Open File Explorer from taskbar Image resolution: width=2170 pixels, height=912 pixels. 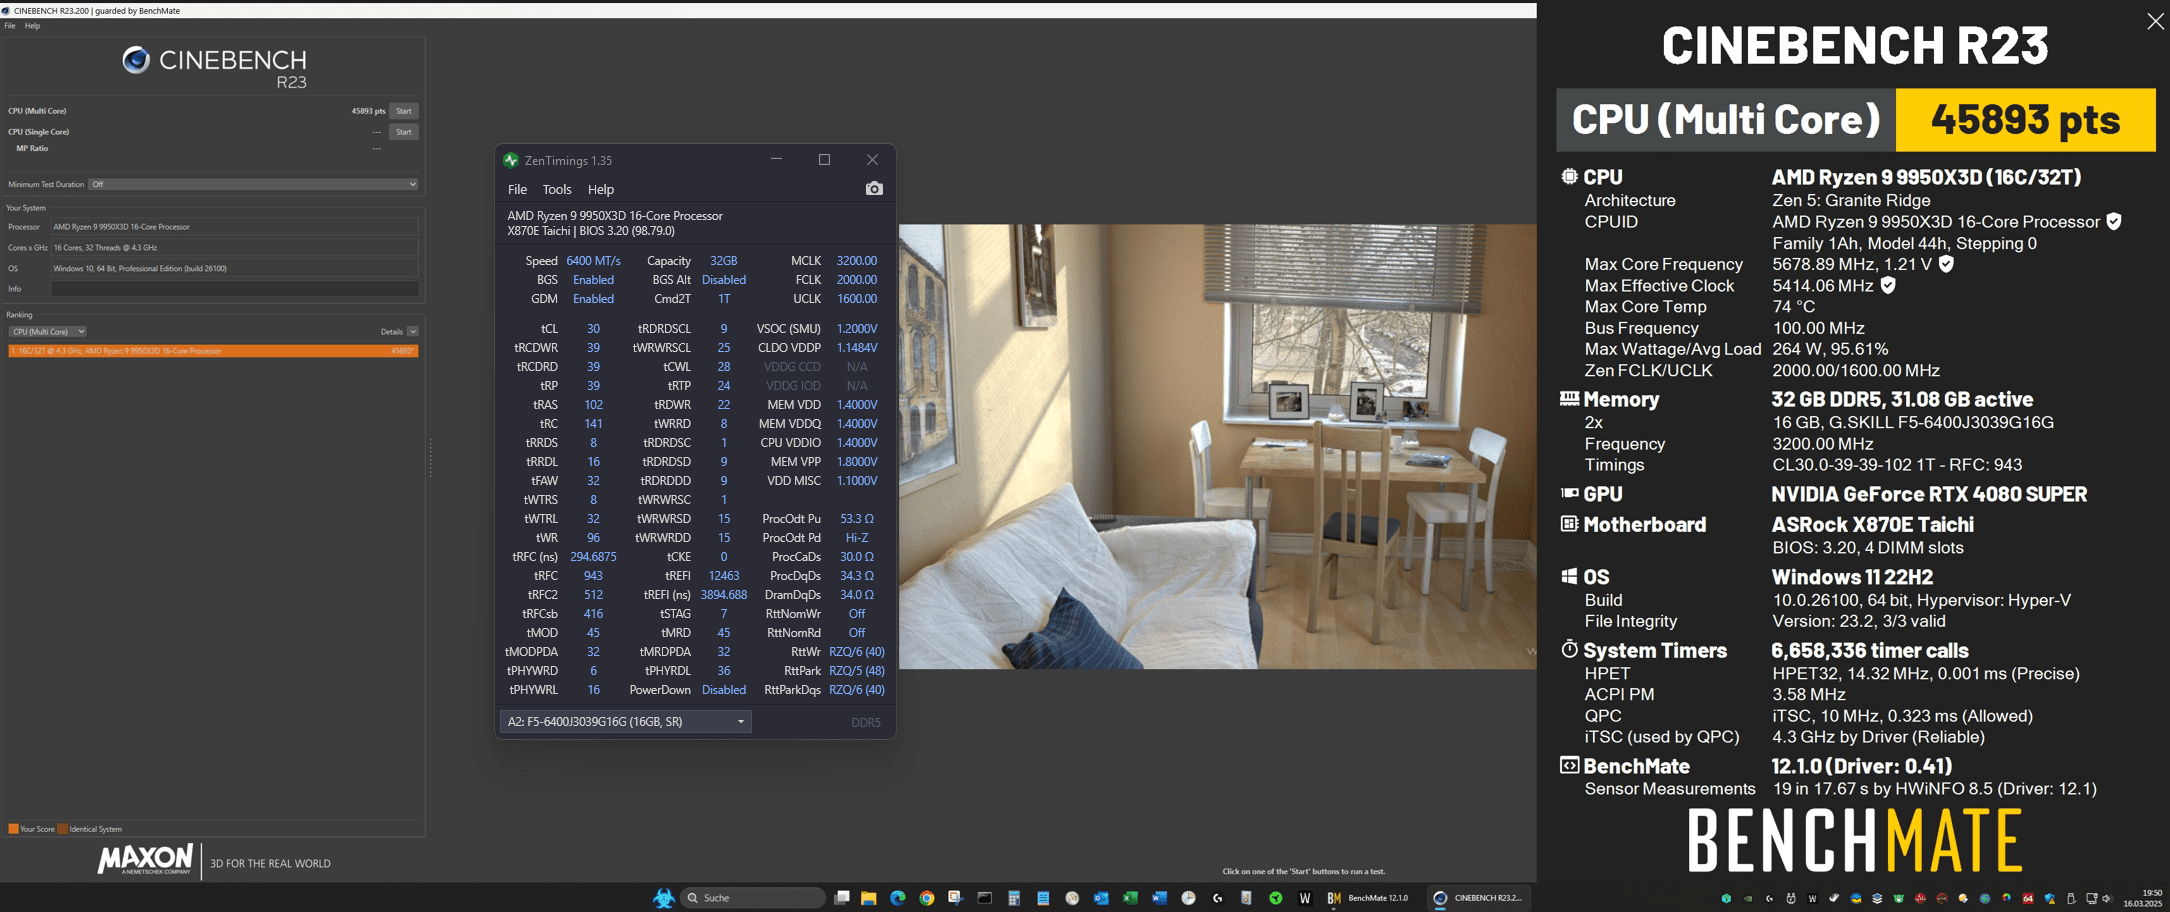point(869,898)
